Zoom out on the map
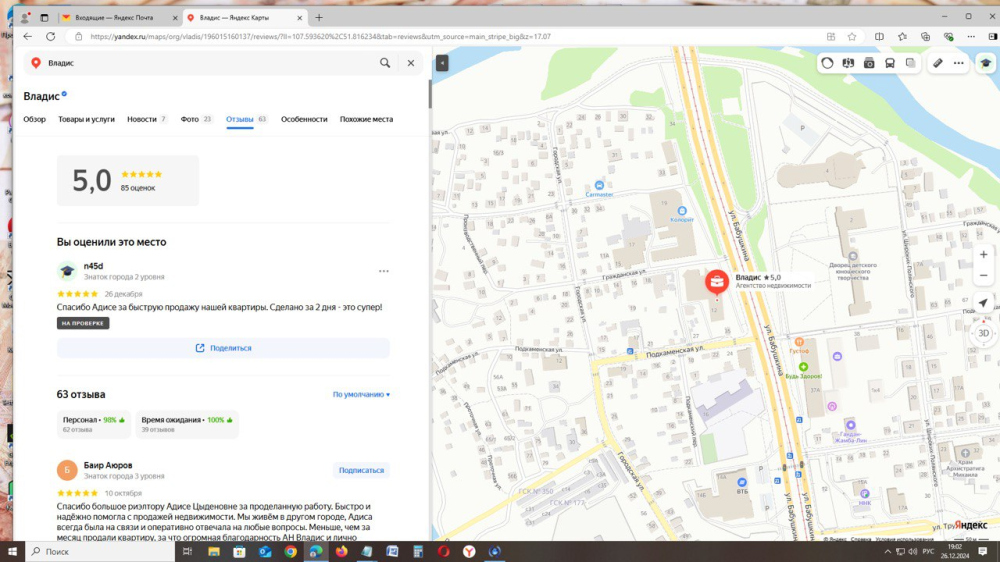The image size is (1000, 562). tap(983, 276)
